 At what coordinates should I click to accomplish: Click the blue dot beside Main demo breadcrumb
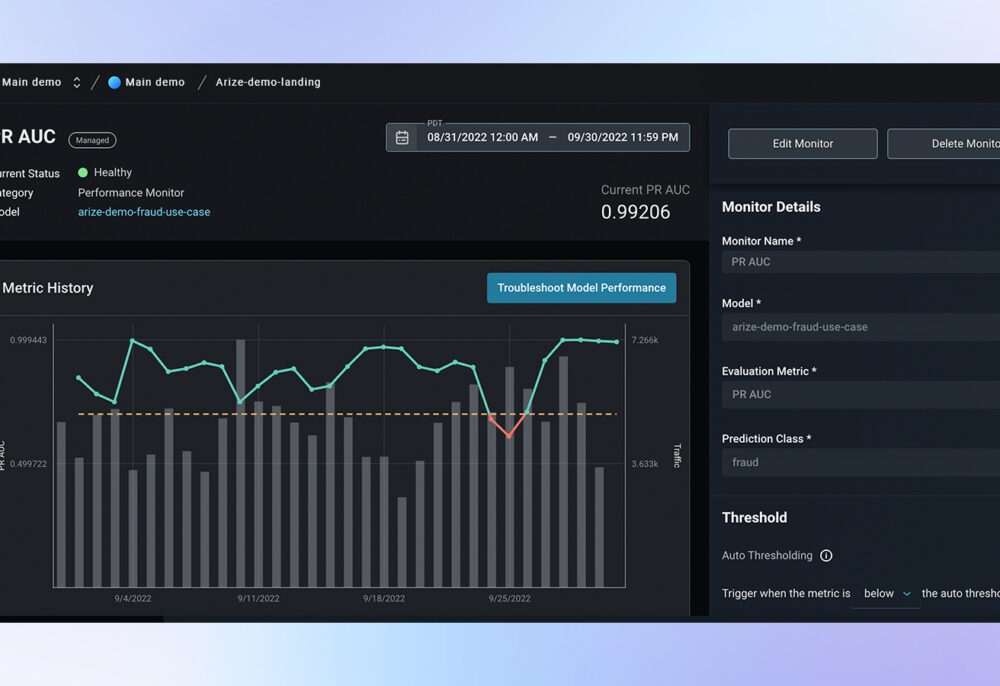tap(112, 82)
